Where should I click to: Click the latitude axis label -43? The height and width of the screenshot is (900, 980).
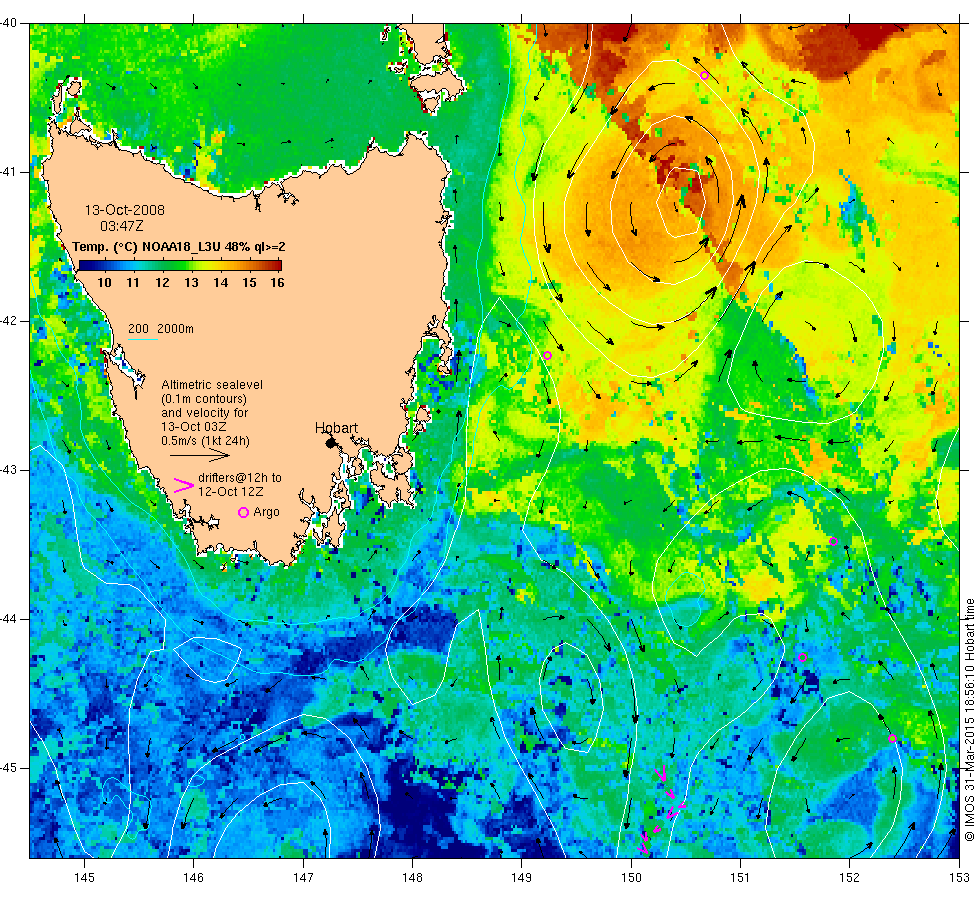(9, 470)
